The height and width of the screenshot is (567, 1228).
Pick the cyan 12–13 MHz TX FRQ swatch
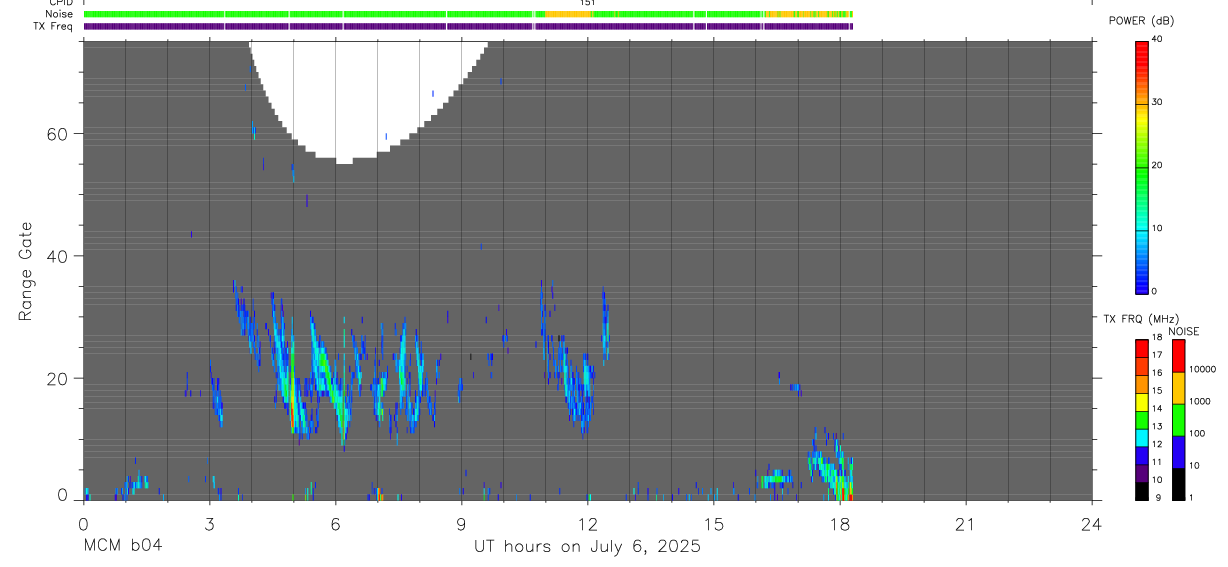tap(1141, 437)
